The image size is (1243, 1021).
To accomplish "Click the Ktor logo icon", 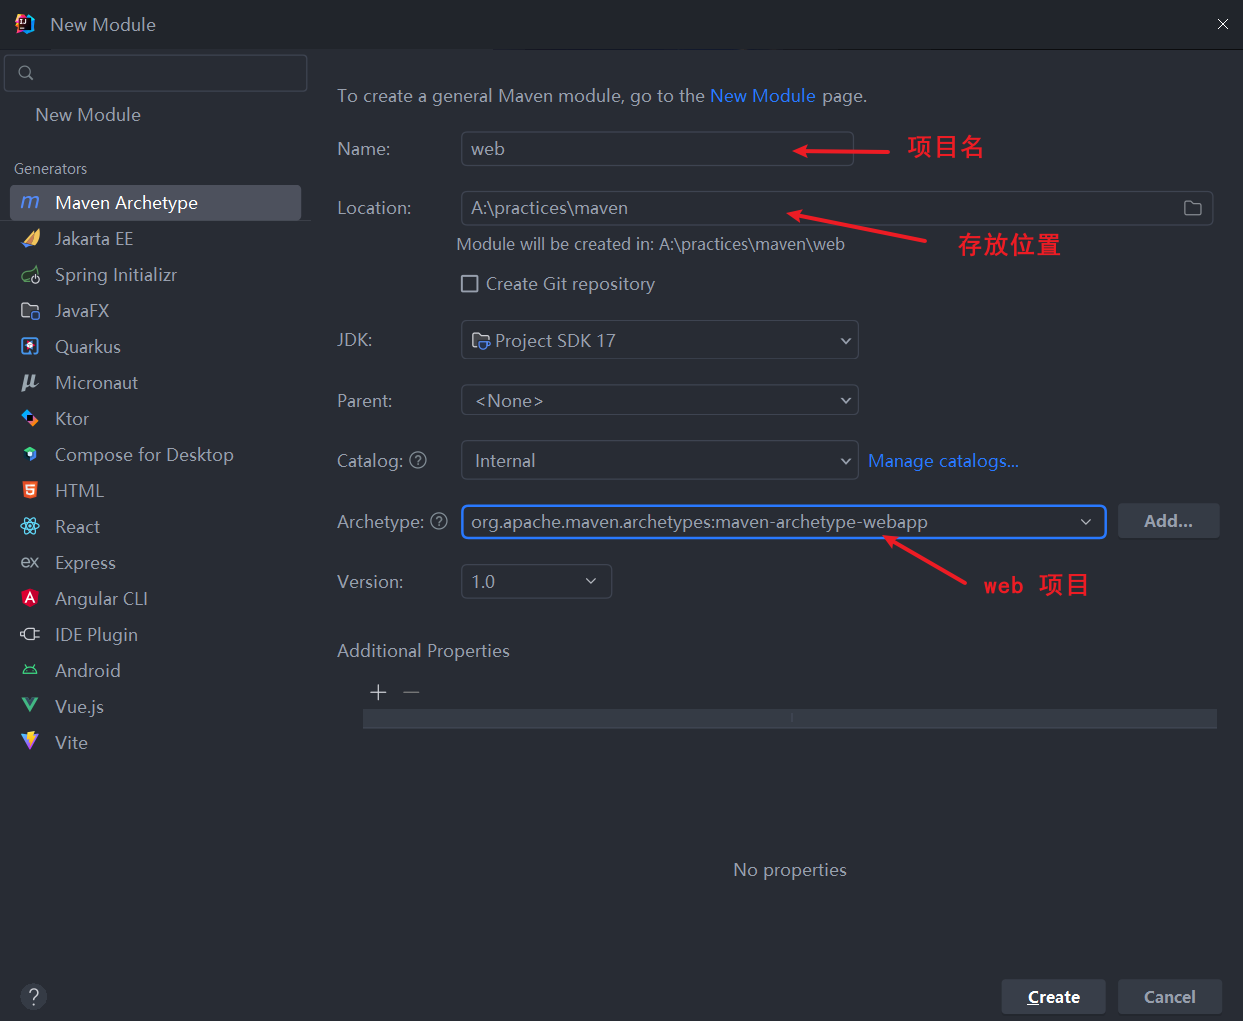I will (30, 419).
